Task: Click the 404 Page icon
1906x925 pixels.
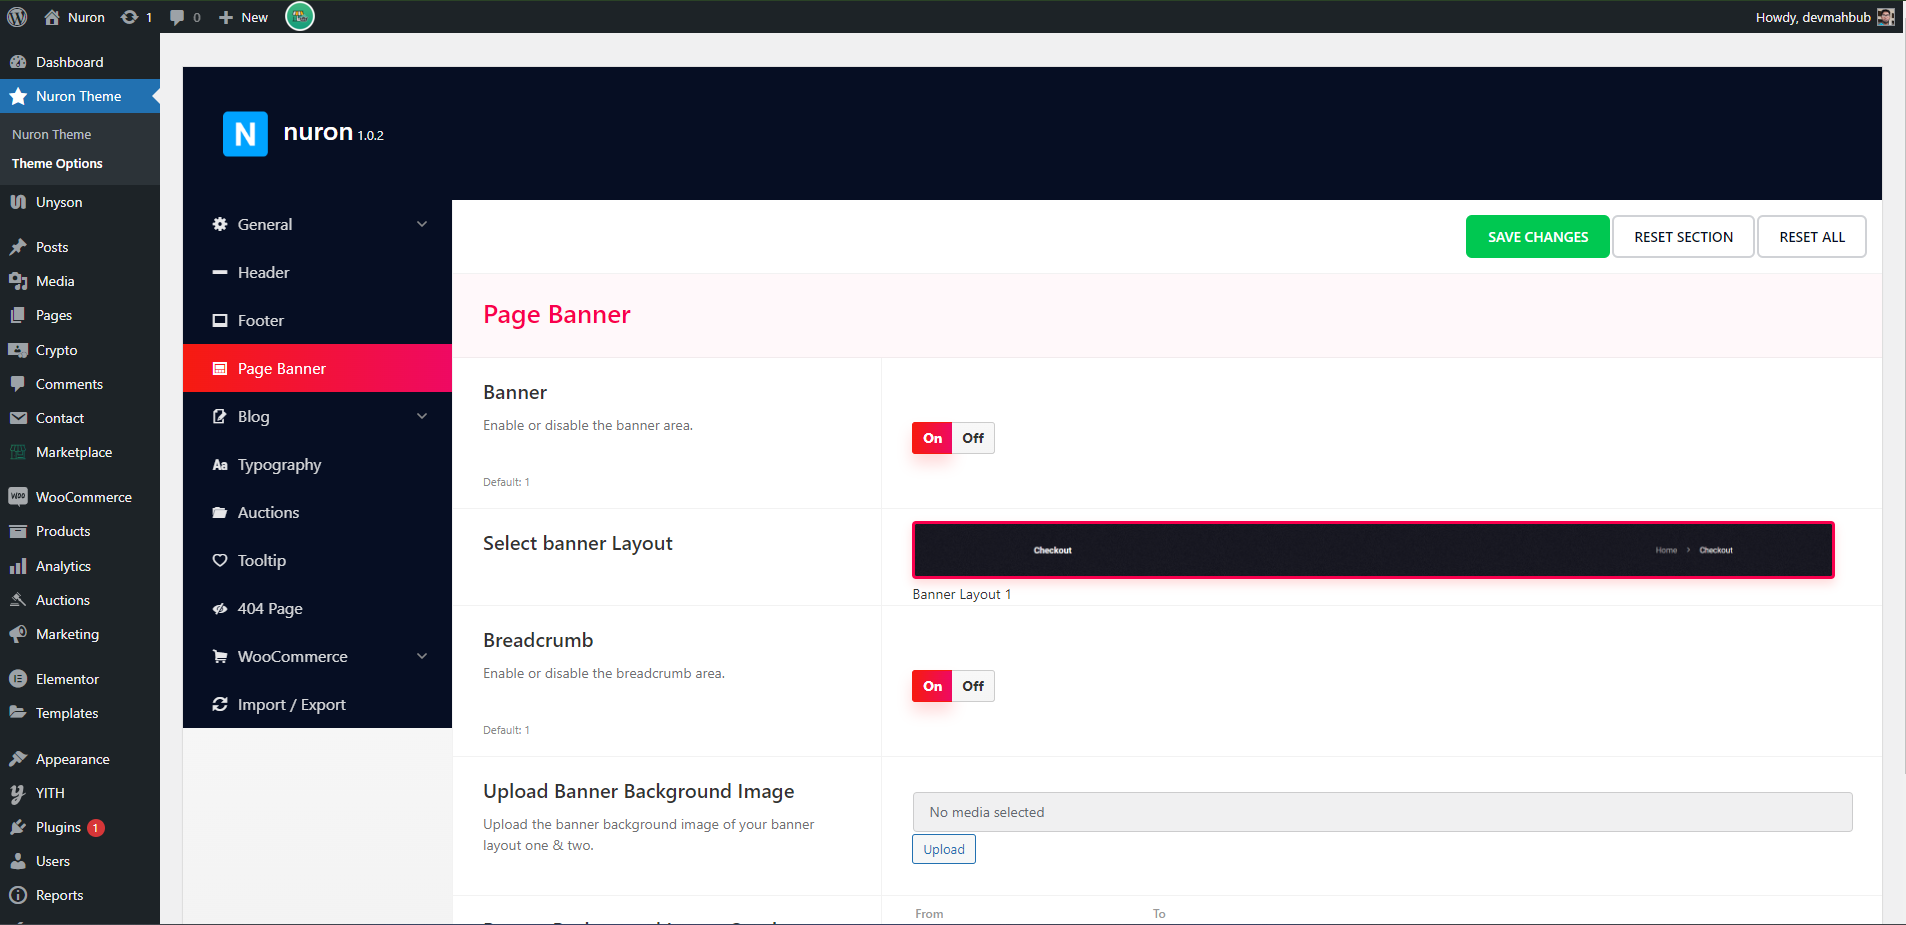Action: click(220, 608)
